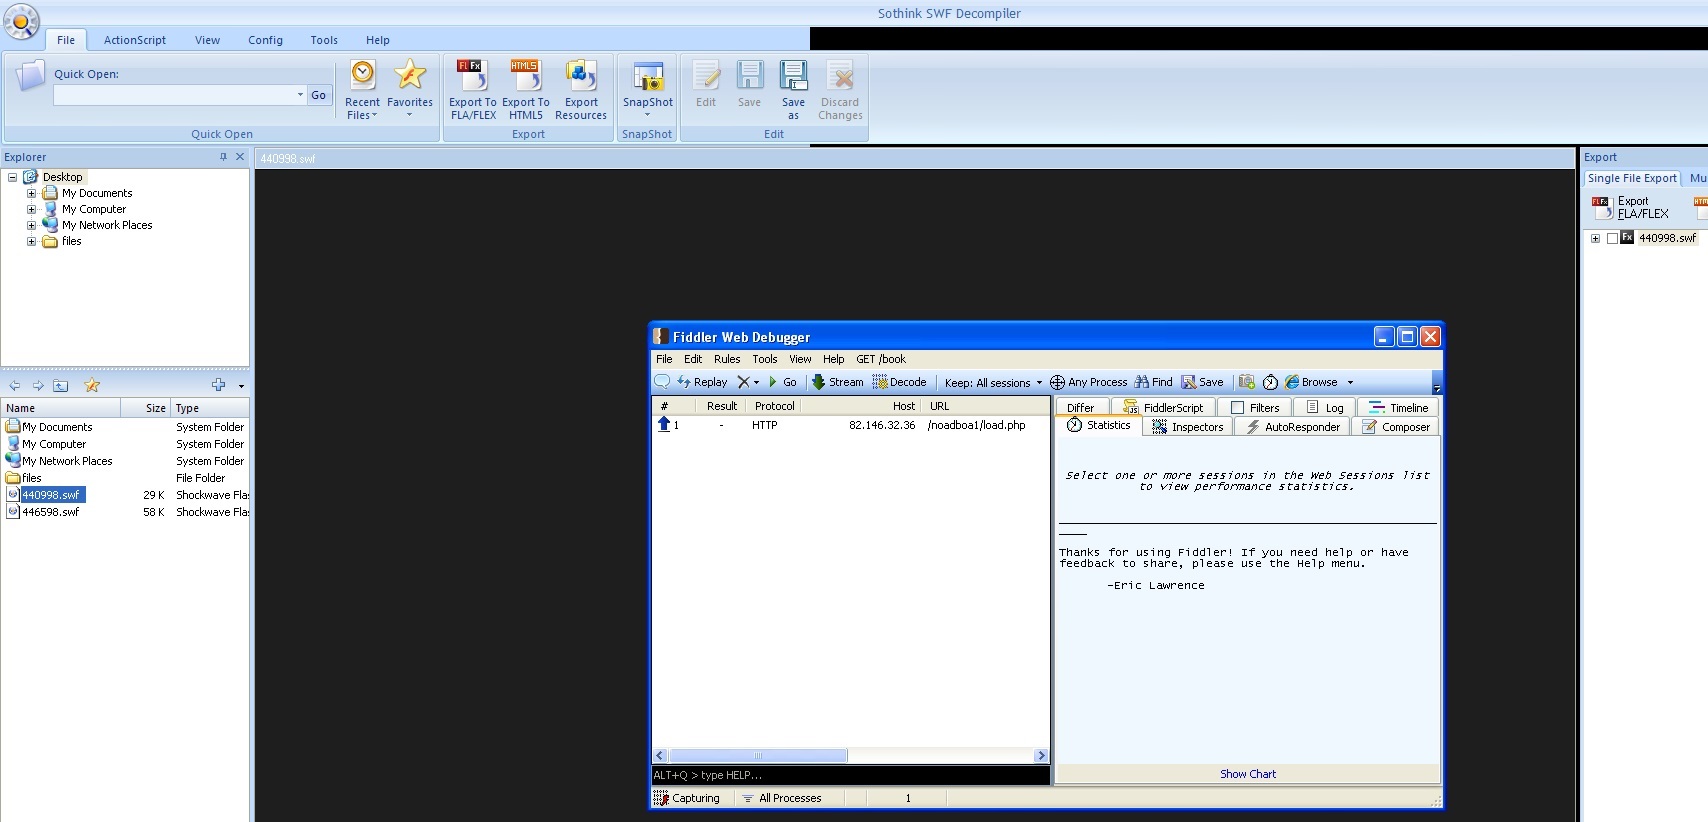Select 446598.swf in file list

pos(50,512)
